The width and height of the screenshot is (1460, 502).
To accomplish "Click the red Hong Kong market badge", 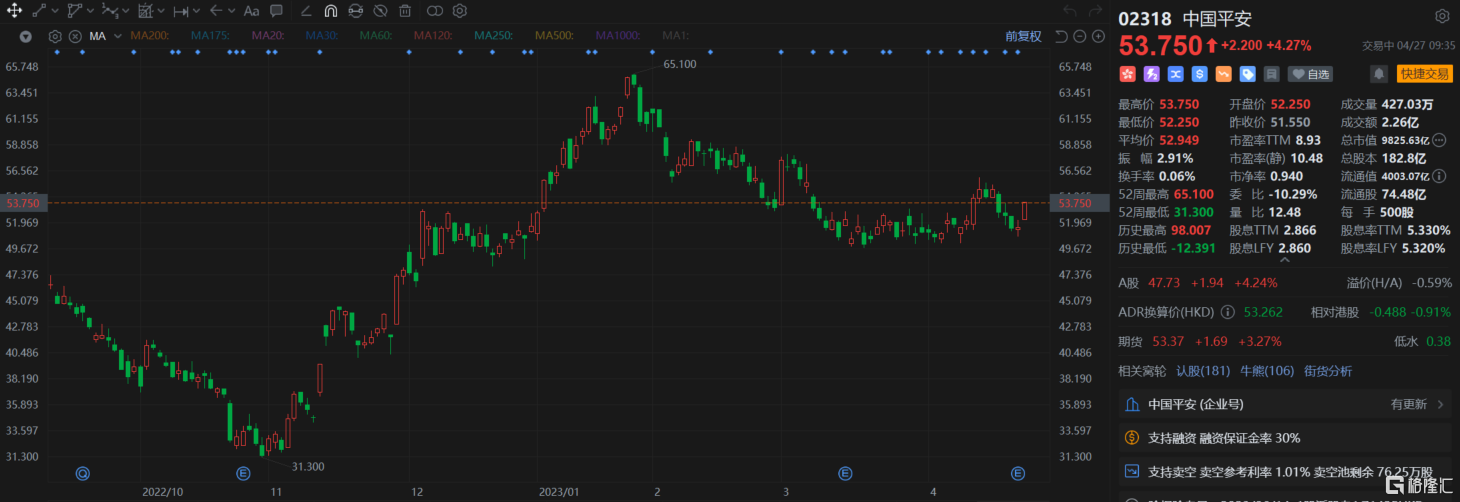I will (x=1127, y=74).
